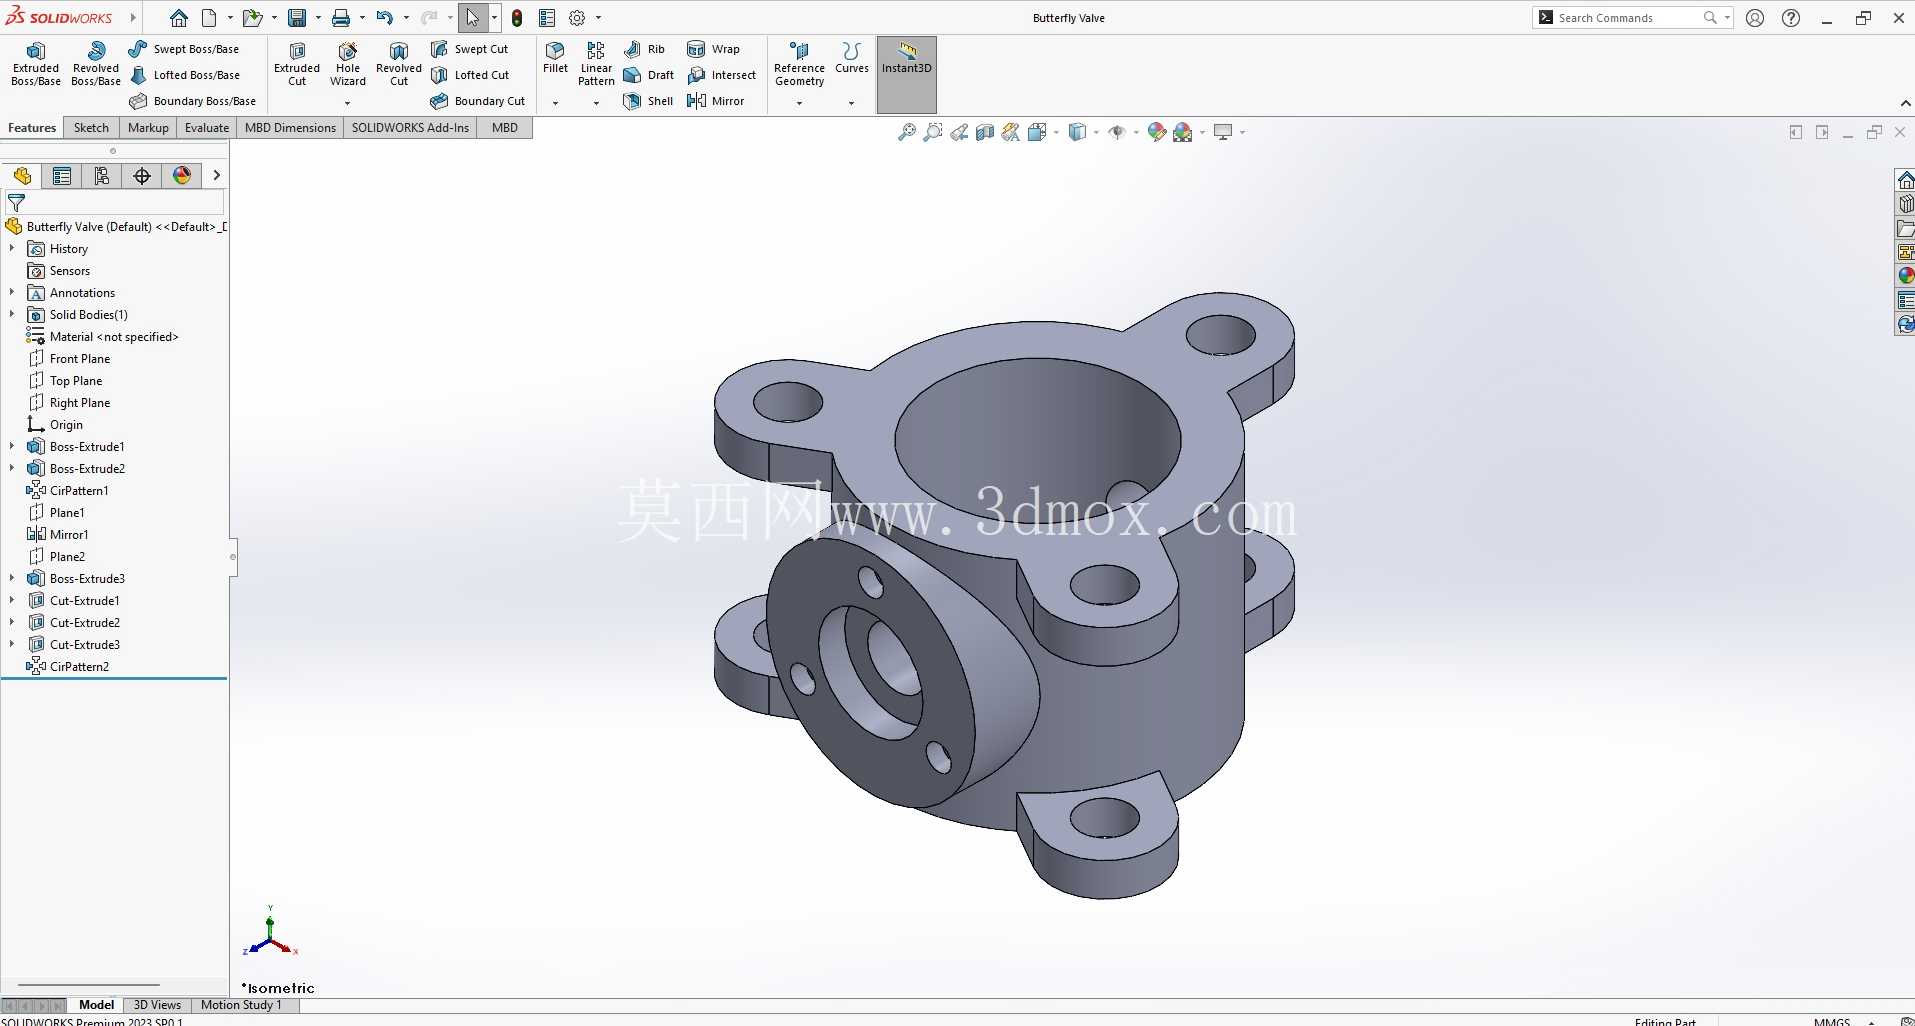The height and width of the screenshot is (1026, 1915).
Task: Open the Motion Study 1 tab
Action: point(241,1005)
